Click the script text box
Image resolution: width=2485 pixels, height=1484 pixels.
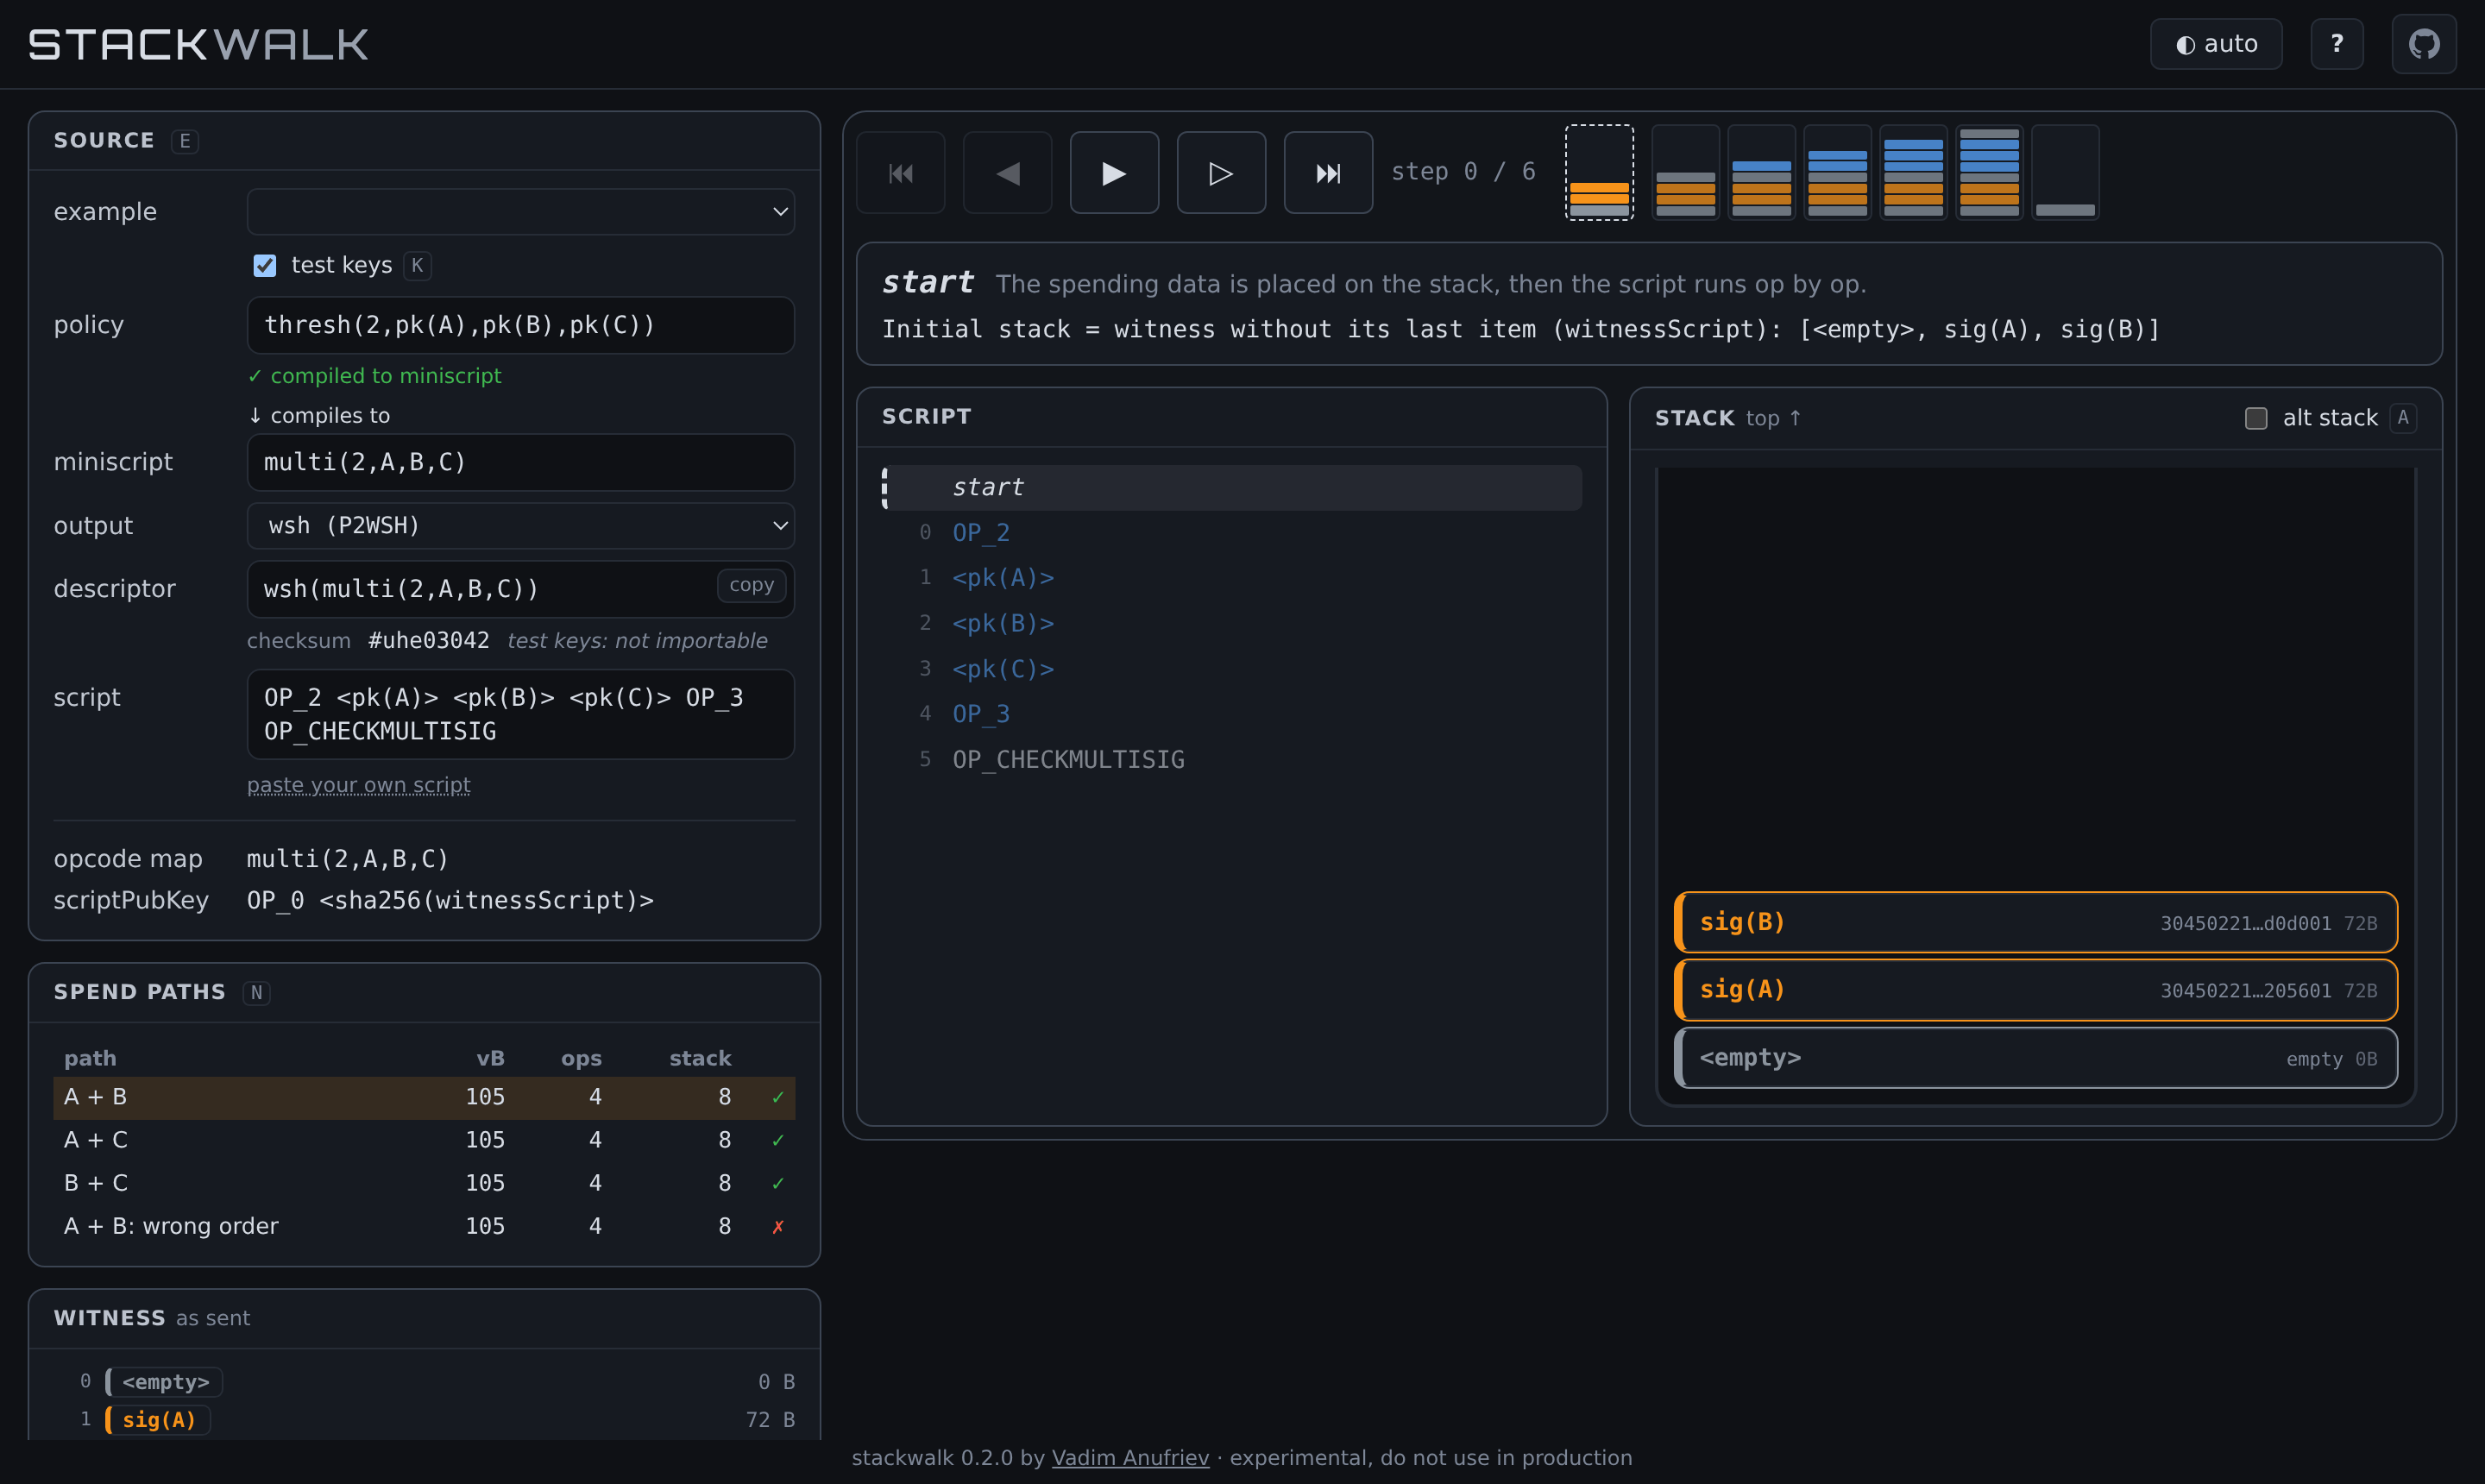520,714
